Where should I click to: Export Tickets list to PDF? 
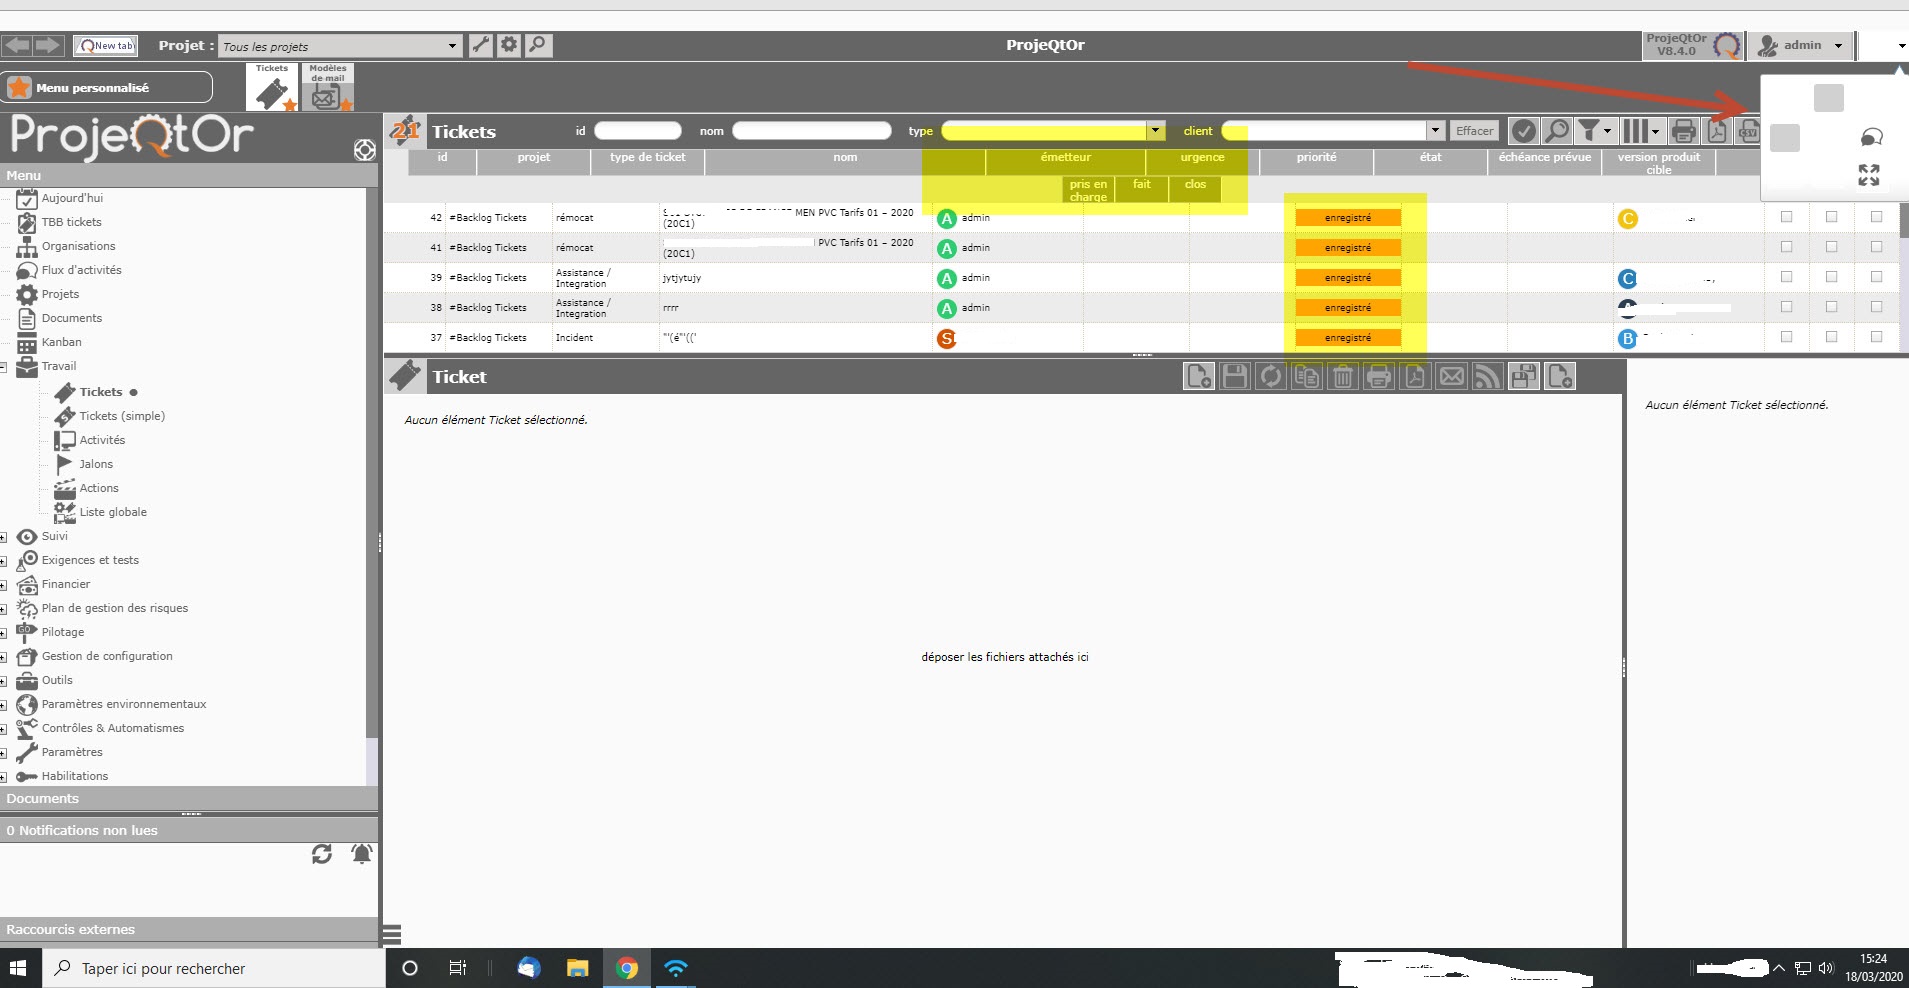(x=1717, y=131)
